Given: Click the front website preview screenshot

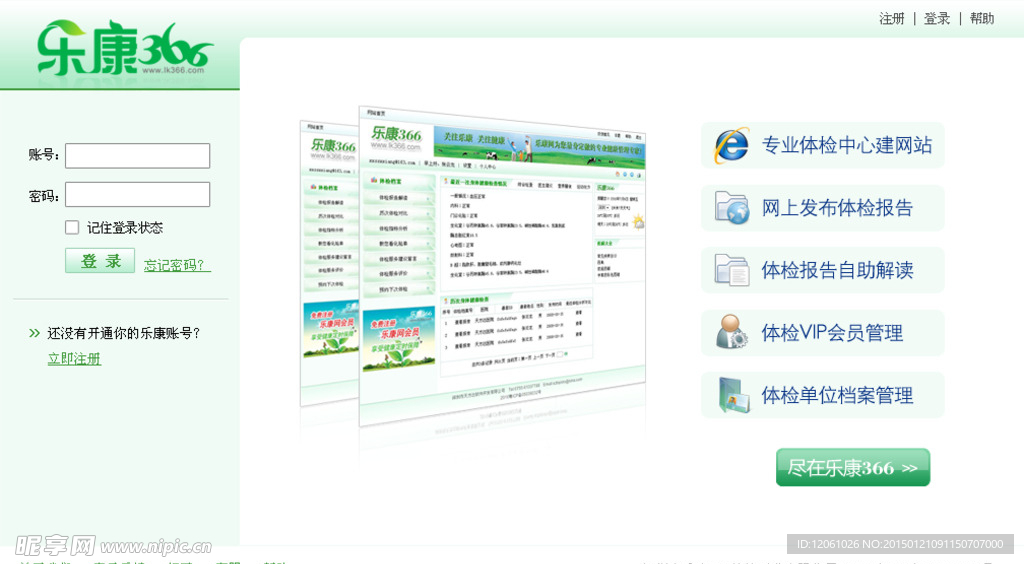Looking at the screenshot, I should click(x=502, y=264).
